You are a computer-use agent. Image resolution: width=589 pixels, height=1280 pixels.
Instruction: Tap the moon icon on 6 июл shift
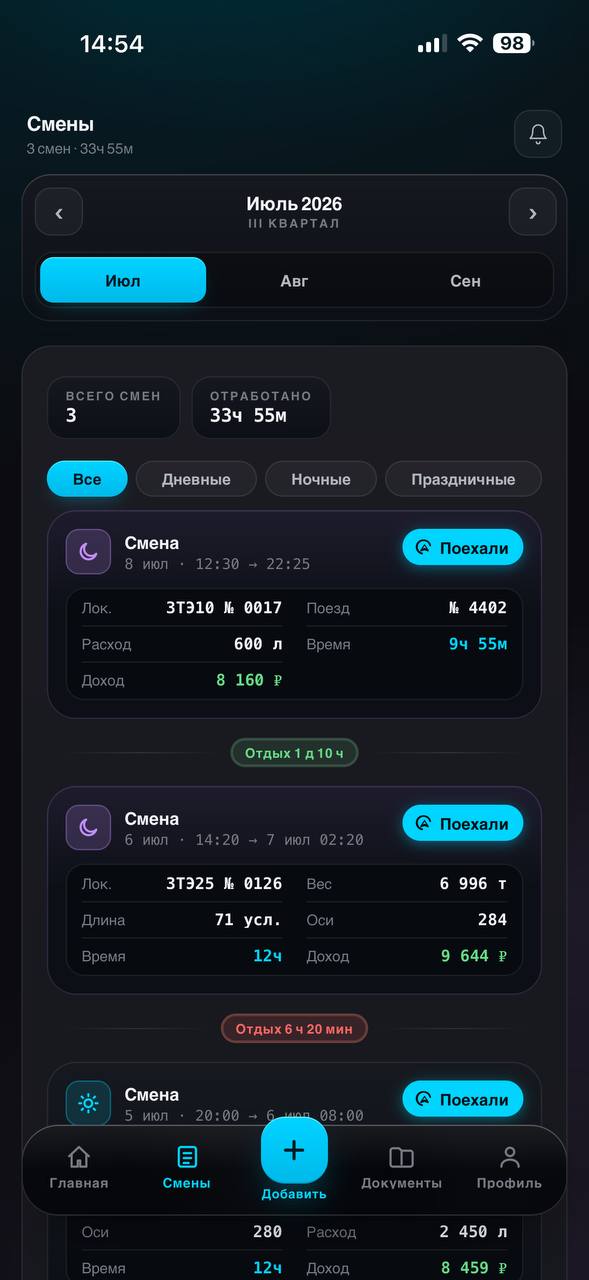pyautogui.click(x=88, y=827)
